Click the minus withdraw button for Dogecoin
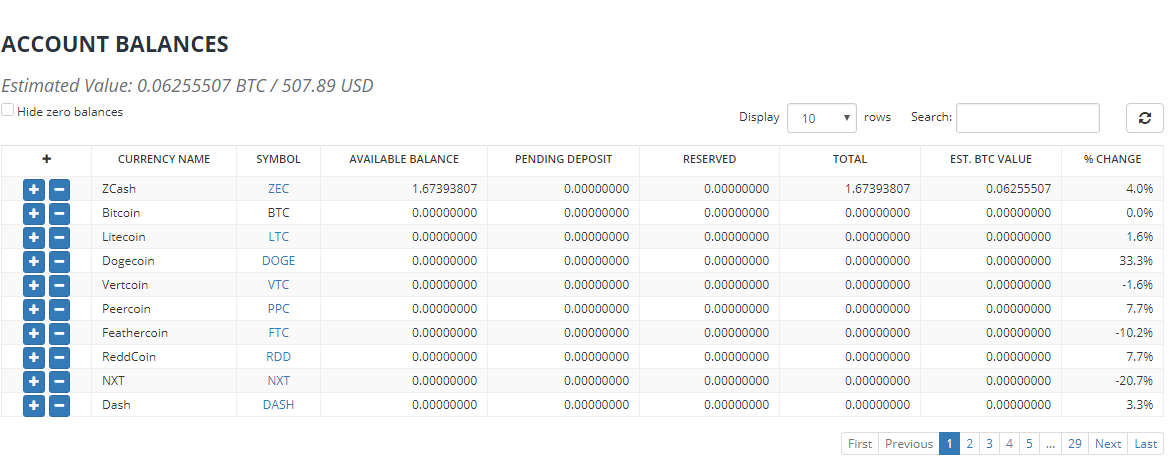 coord(59,261)
